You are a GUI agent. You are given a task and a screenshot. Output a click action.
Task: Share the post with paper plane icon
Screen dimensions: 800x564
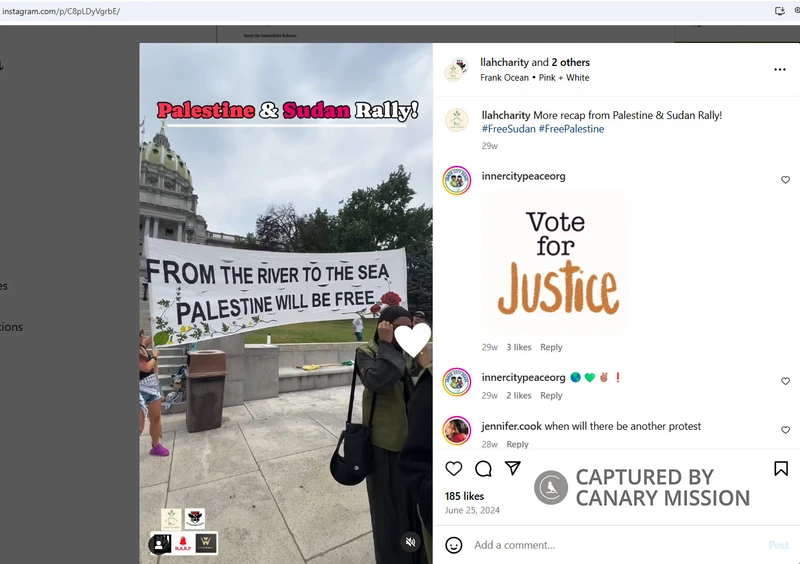pyautogui.click(x=513, y=468)
